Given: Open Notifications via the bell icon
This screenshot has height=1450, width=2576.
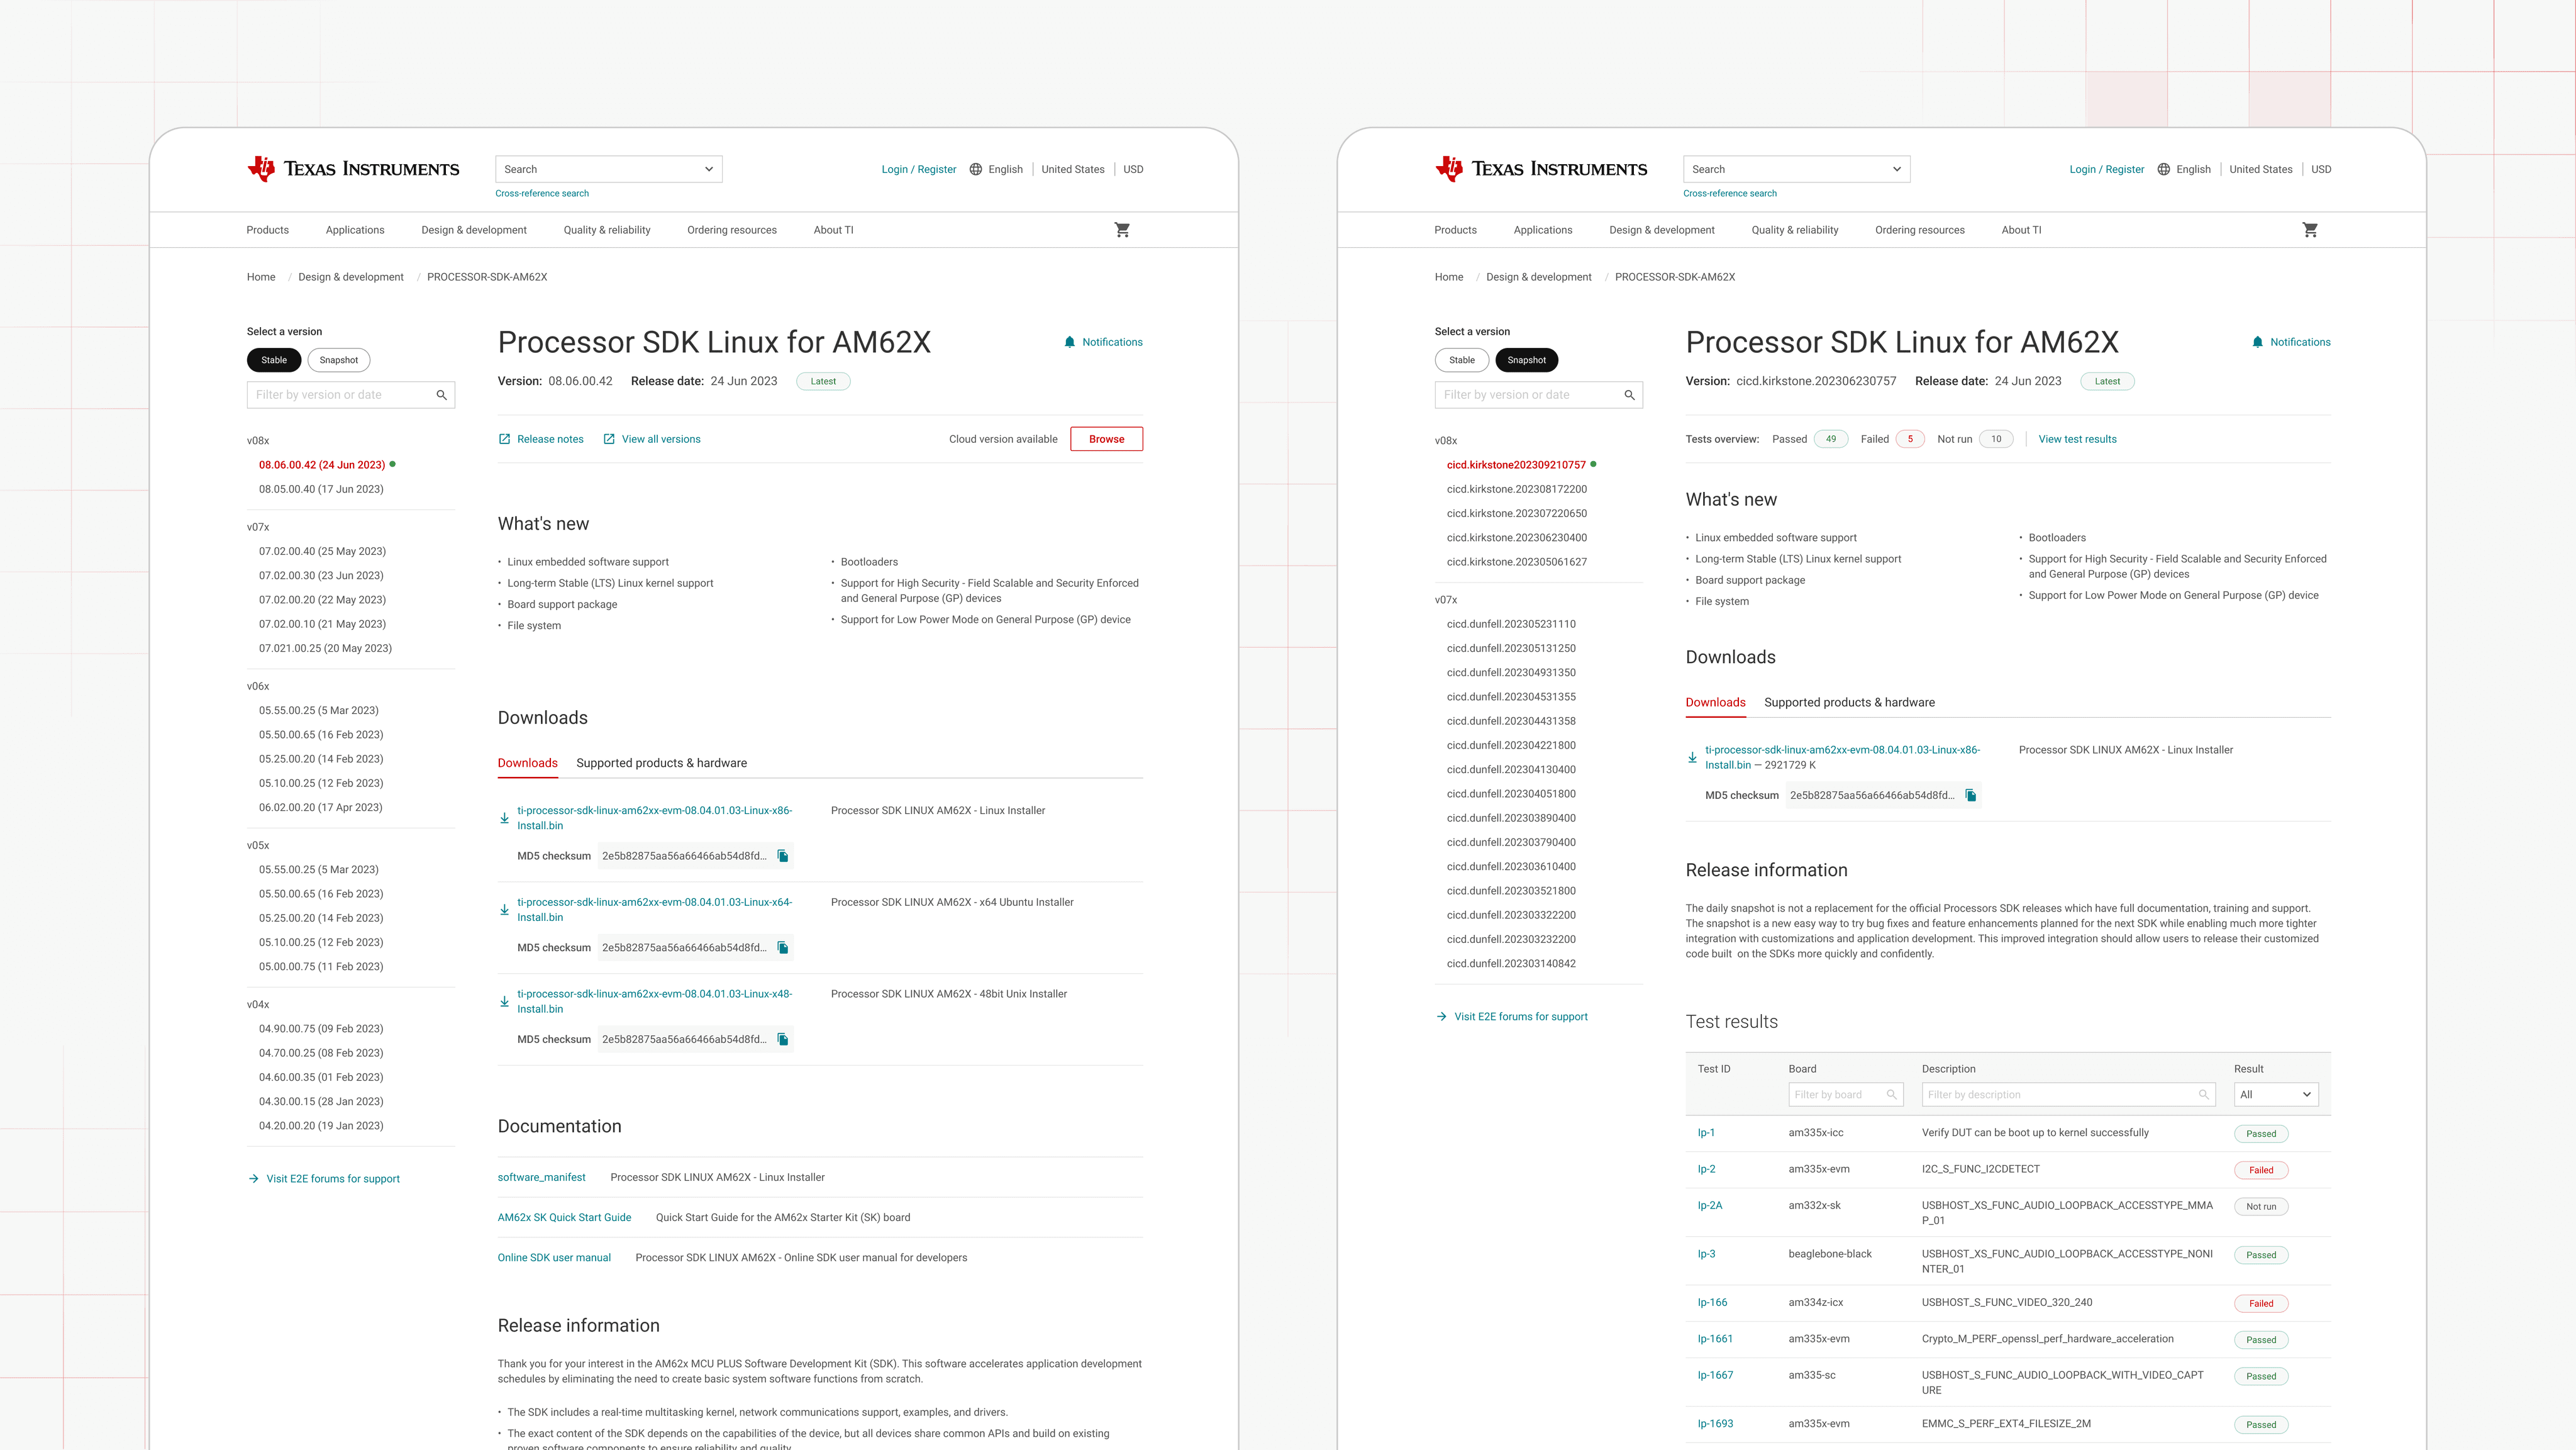Looking at the screenshot, I should [1069, 342].
